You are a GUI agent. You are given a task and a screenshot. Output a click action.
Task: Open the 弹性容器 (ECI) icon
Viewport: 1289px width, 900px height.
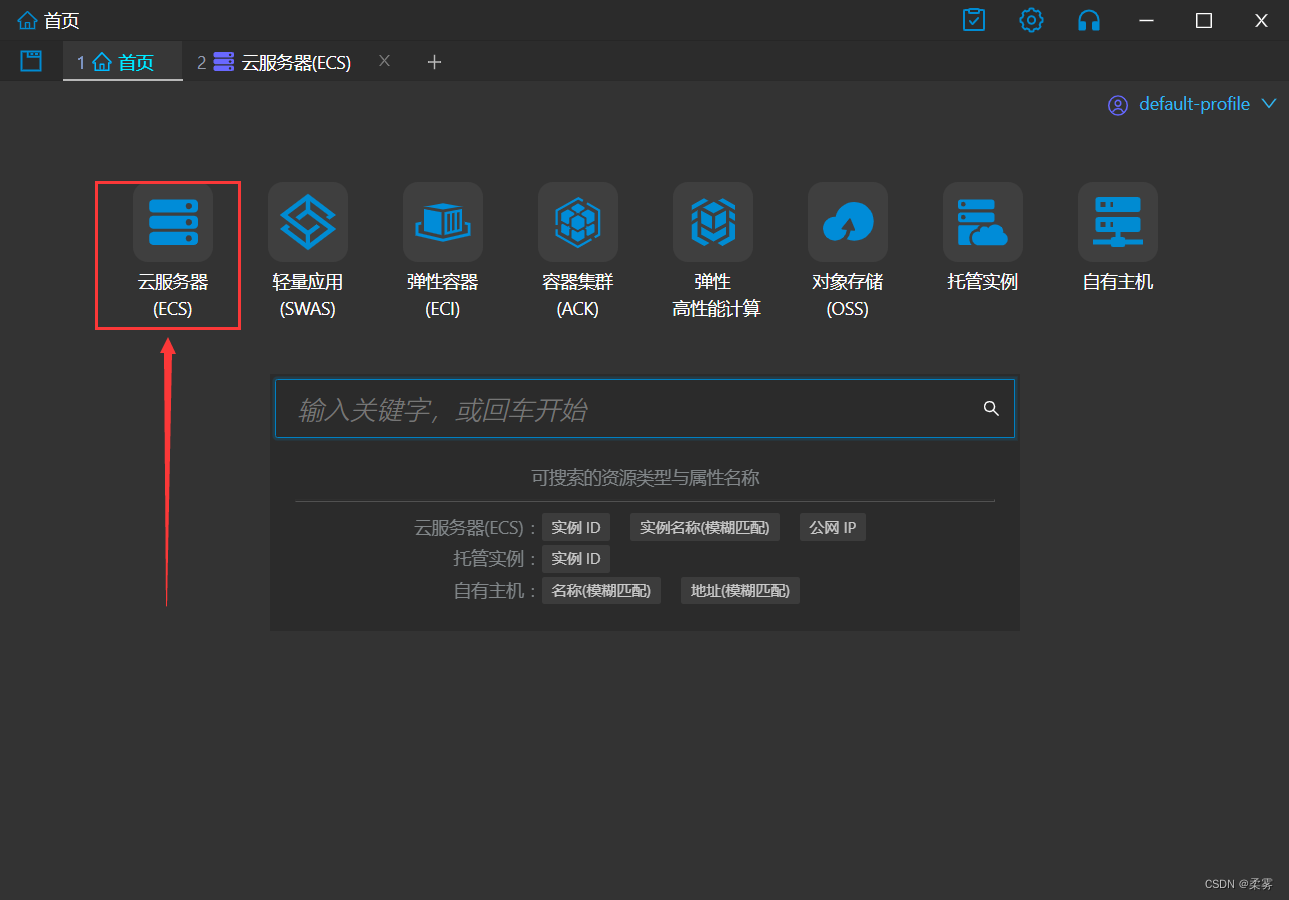click(443, 222)
